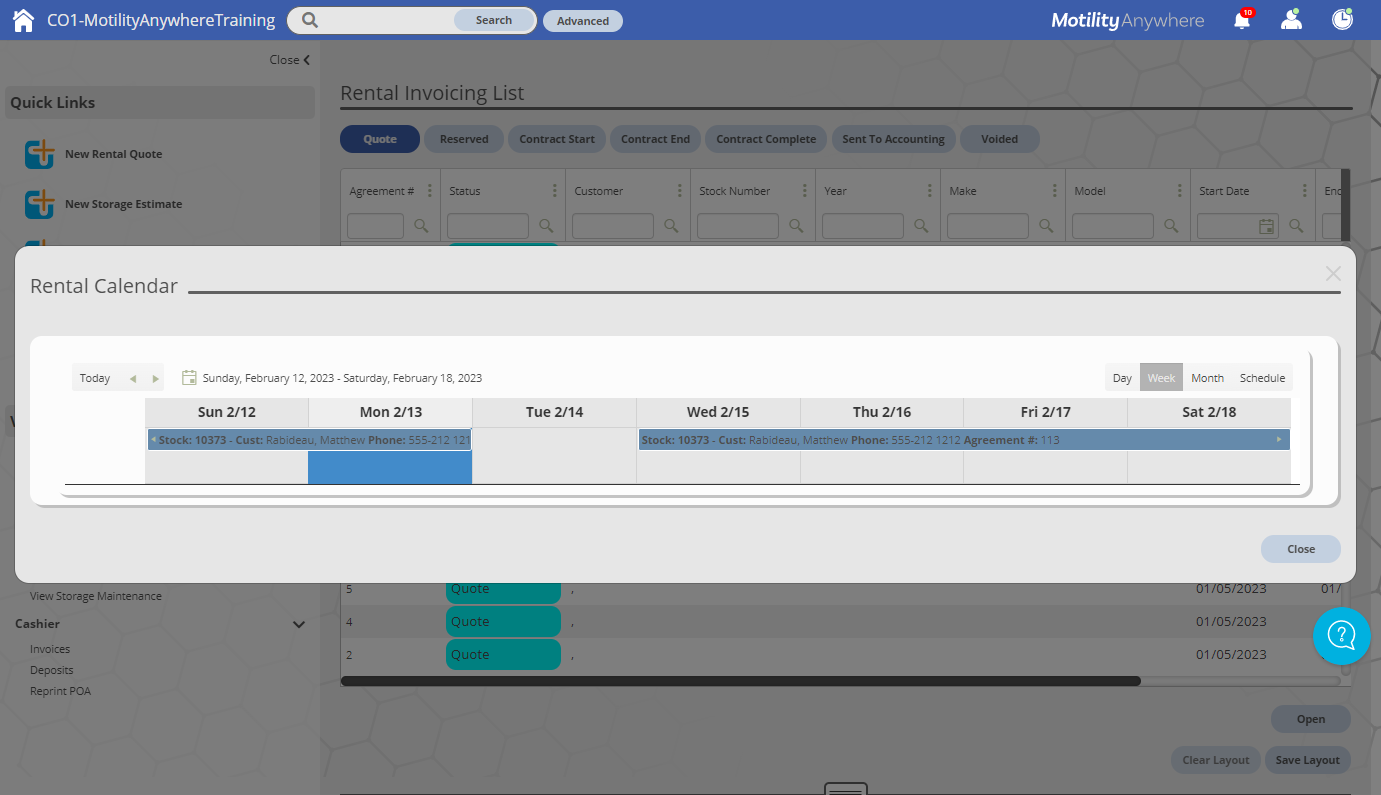
Task: Click the Search button in header
Action: point(494,20)
